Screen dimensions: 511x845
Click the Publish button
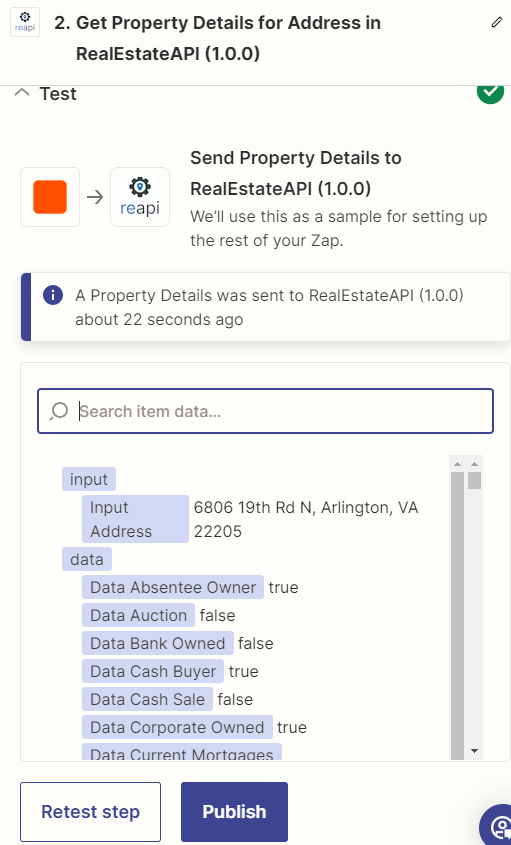point(234,812)
